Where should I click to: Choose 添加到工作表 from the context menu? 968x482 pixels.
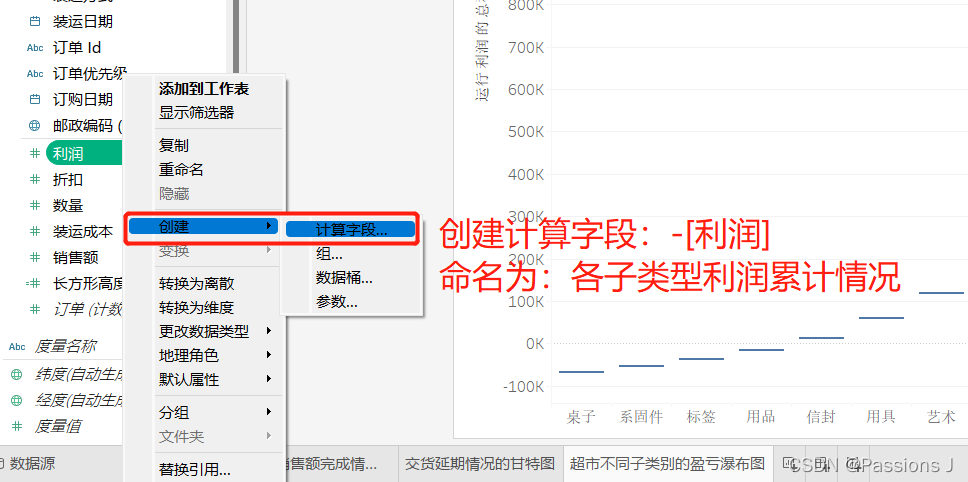tap(204, 89)
